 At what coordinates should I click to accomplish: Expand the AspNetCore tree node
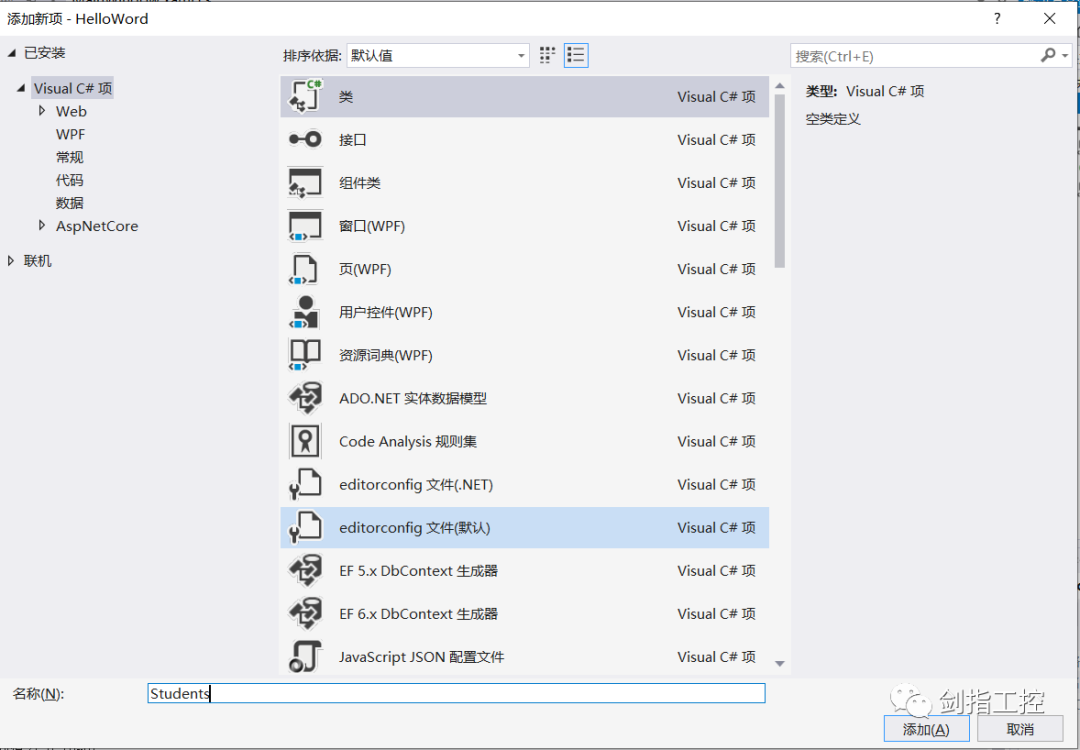click(x=42, y=225)
